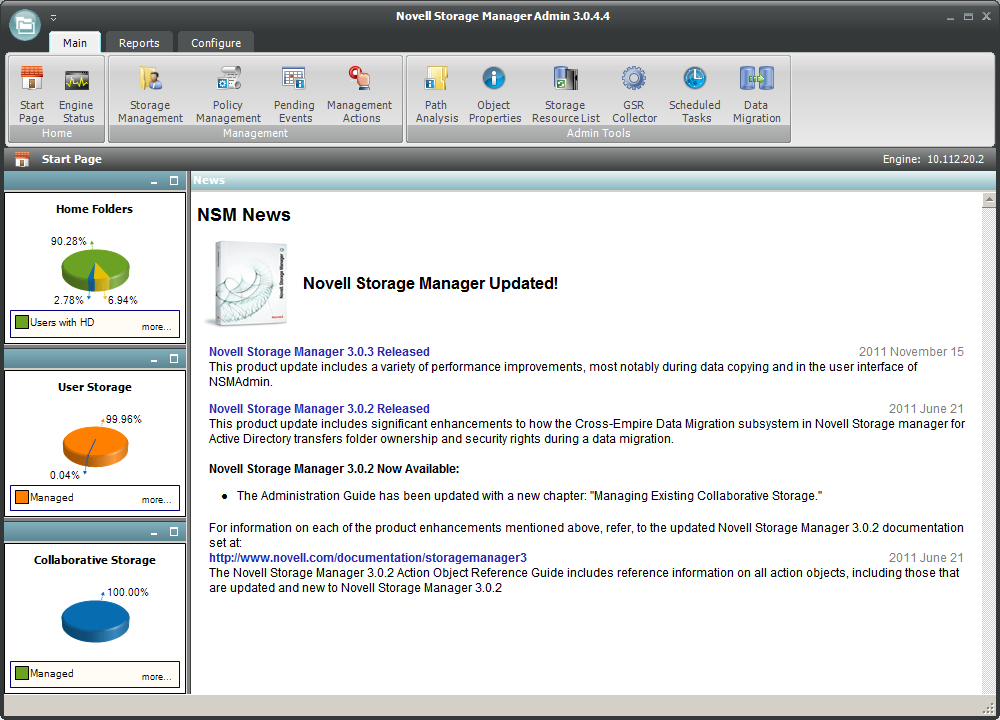Click the 90.28% chart label
Screen dimensions: 1000x720
click(68, 241)
